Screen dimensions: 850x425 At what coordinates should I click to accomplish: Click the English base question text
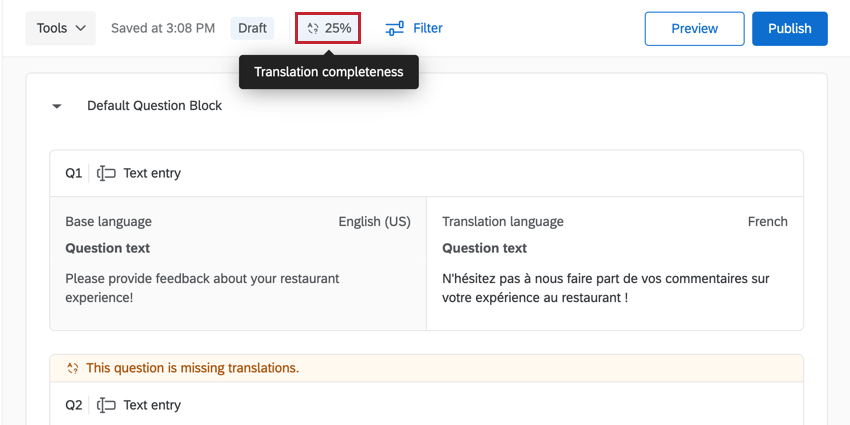202,288
